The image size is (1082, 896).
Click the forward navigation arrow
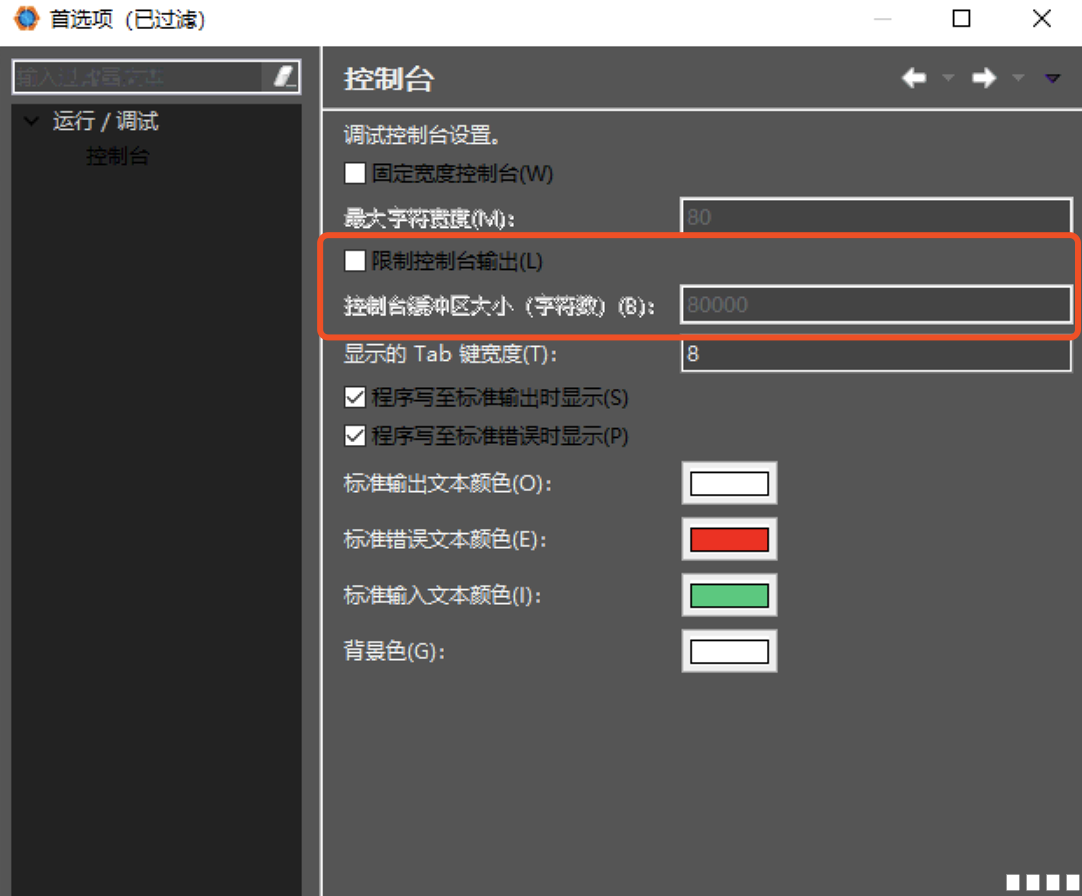(x=984, y=78)
